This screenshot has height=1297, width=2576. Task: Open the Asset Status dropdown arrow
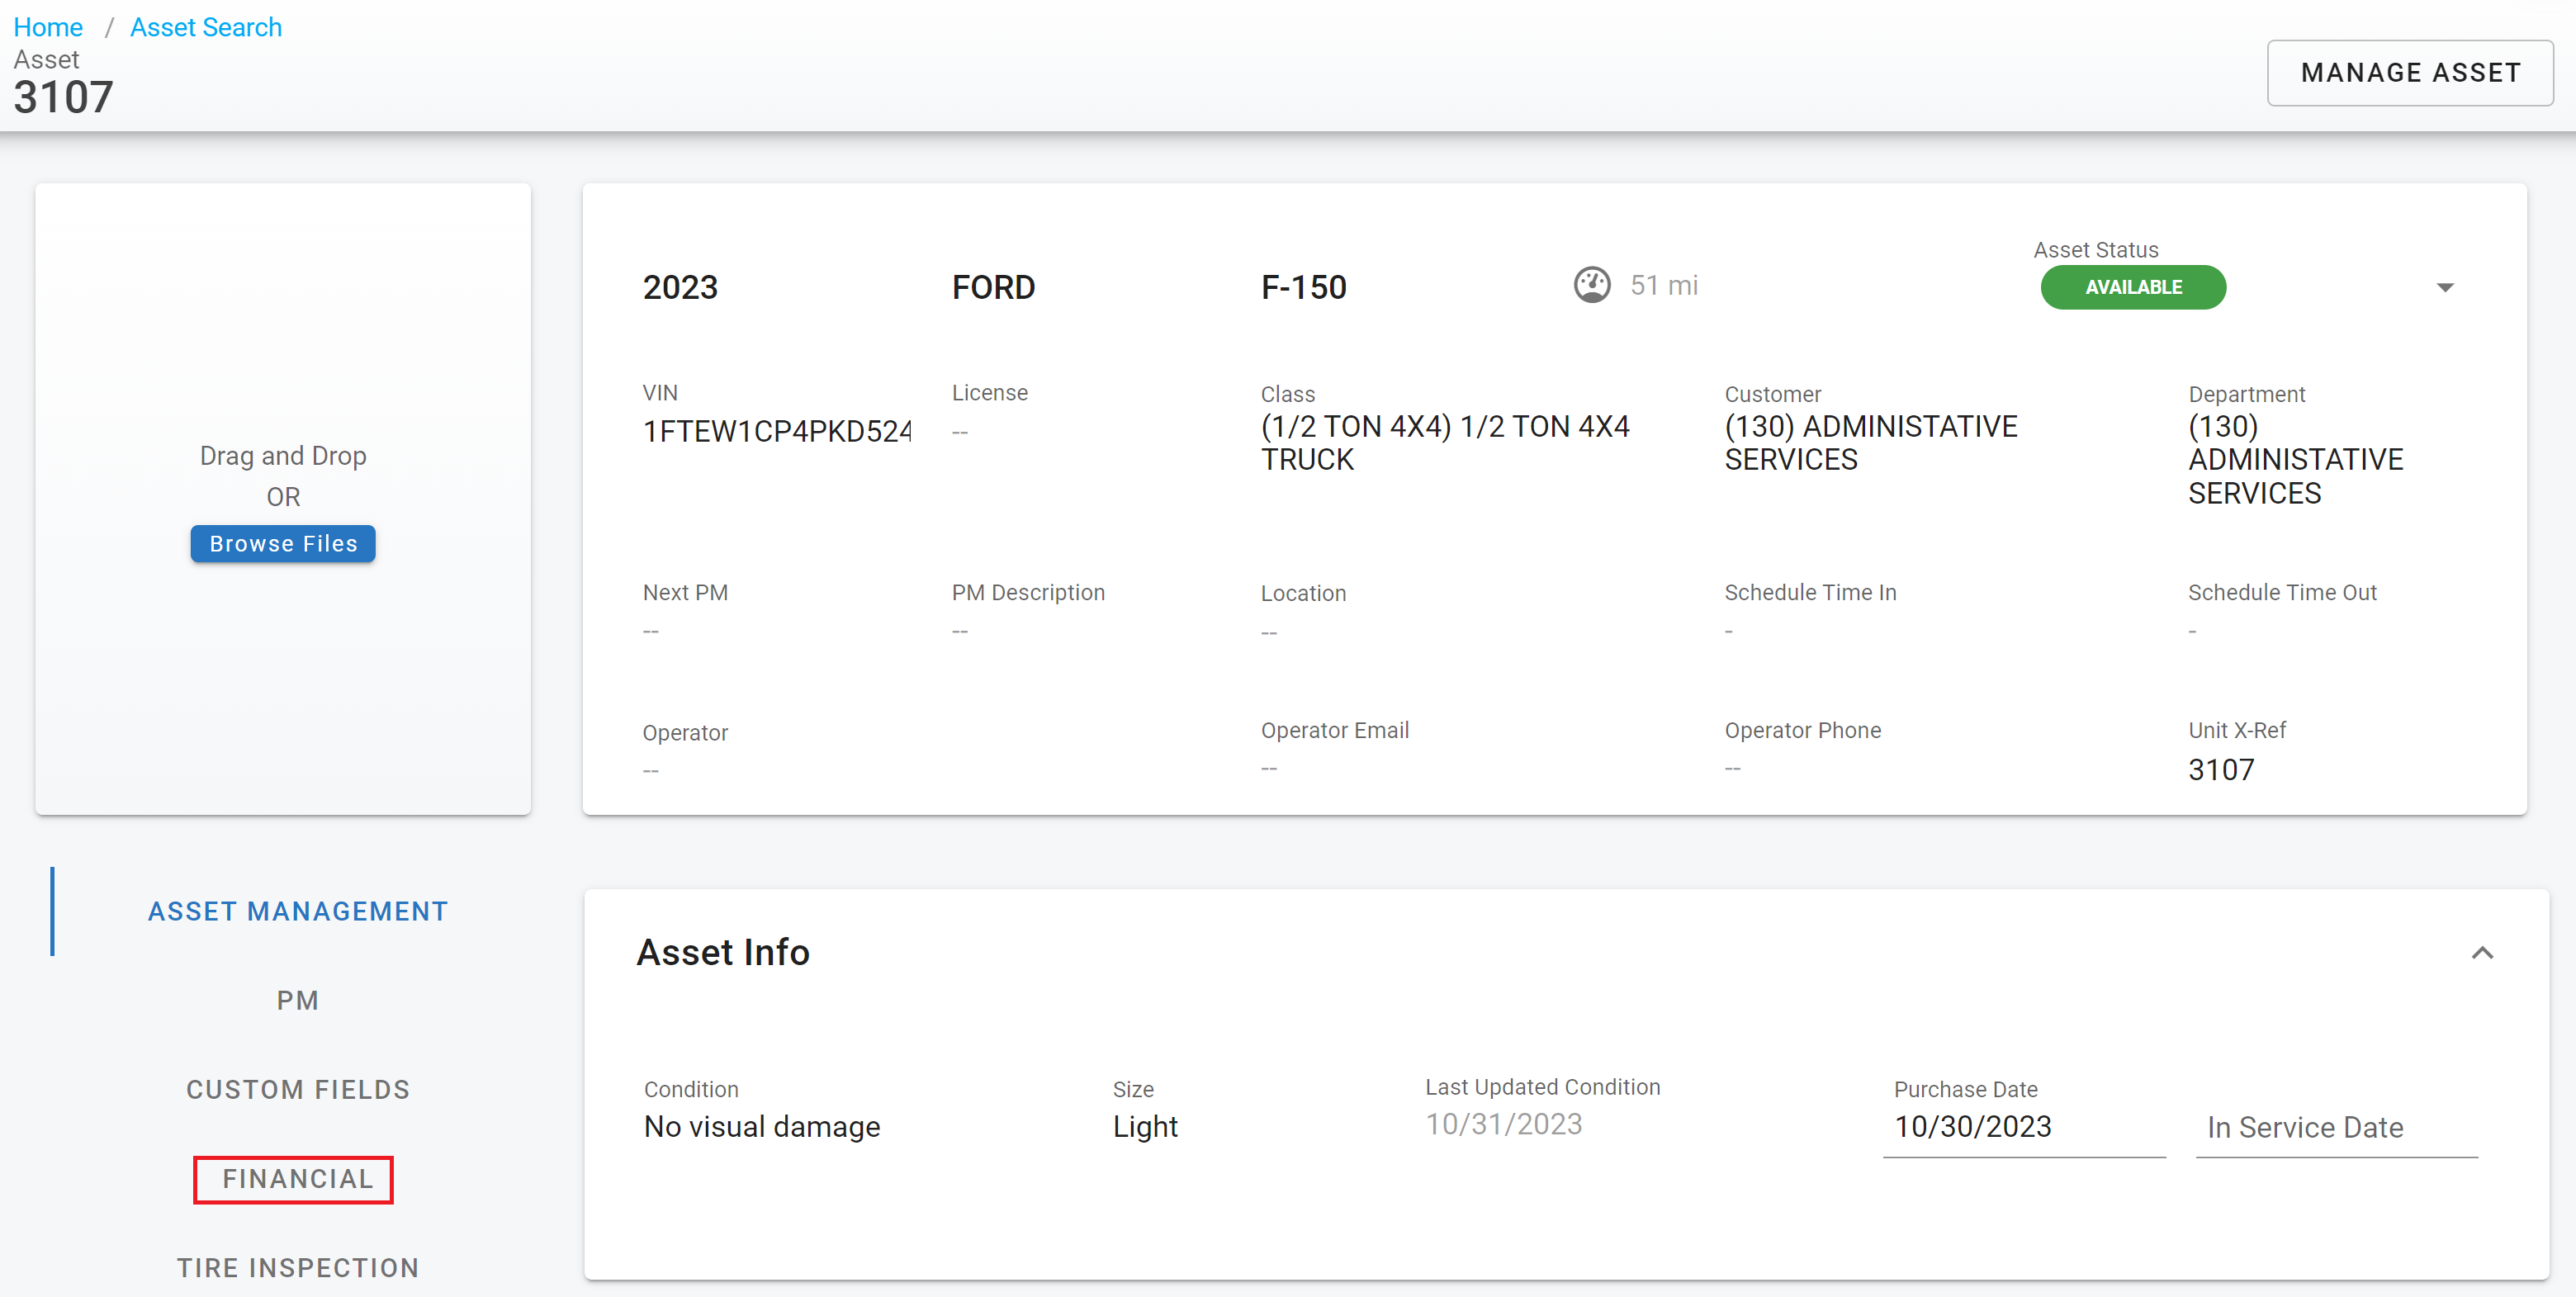coord(2445,288)
